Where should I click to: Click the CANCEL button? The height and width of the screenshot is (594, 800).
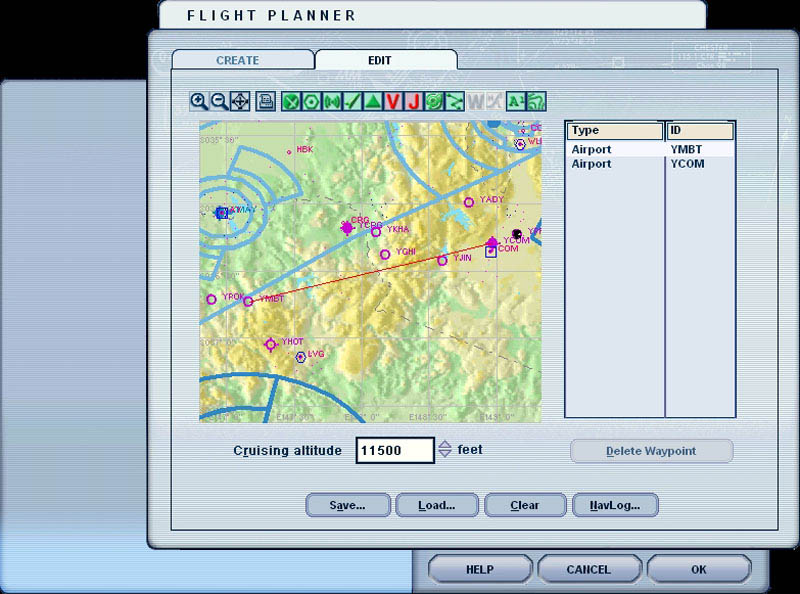tap(589, 570)
